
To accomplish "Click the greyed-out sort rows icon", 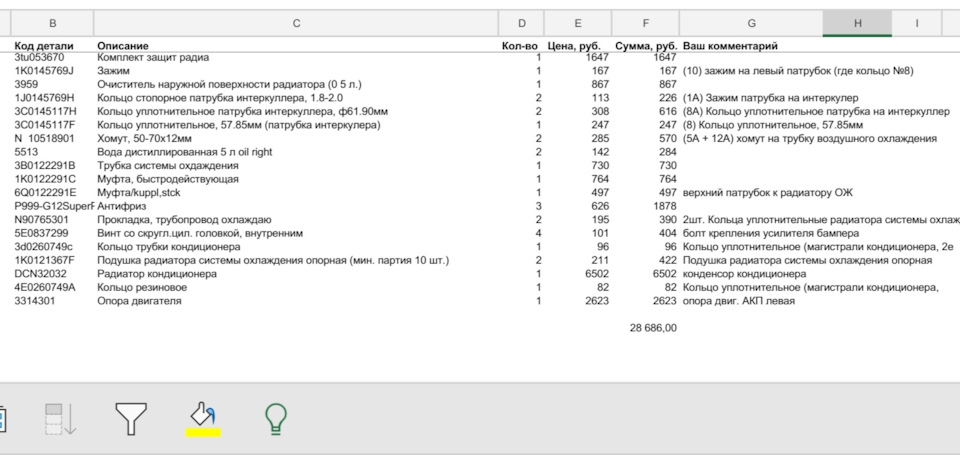I will tap(61, 419).
